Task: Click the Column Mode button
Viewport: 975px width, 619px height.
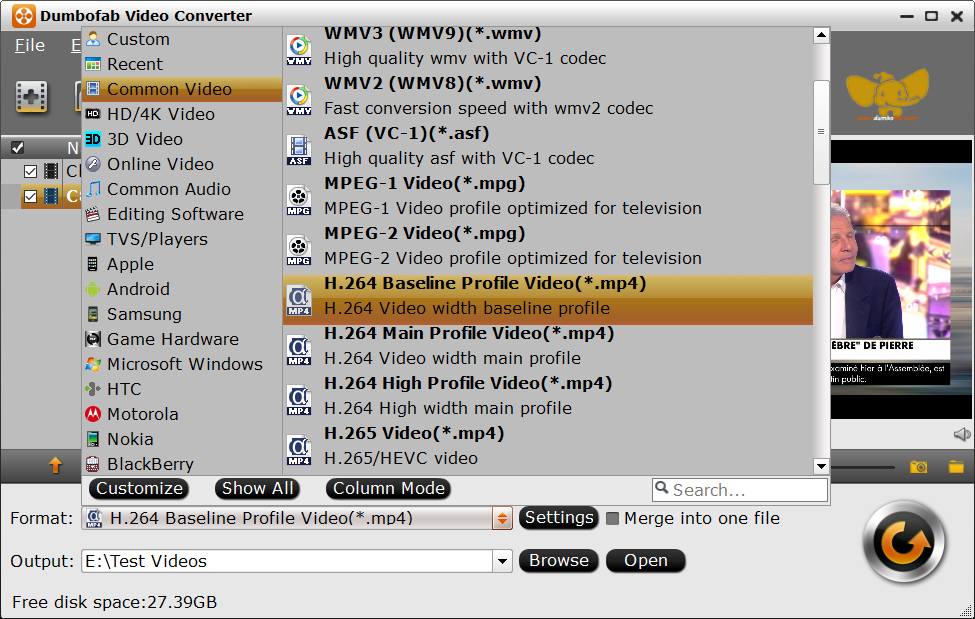Action: 389,488
